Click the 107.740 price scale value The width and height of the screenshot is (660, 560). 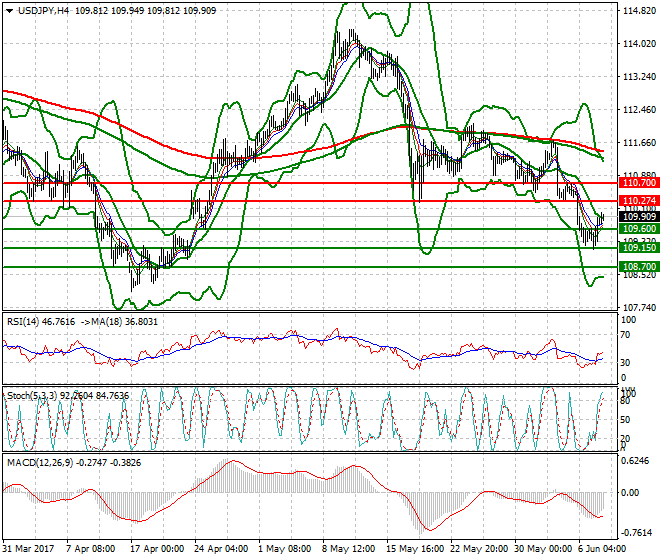pos(636,308)
